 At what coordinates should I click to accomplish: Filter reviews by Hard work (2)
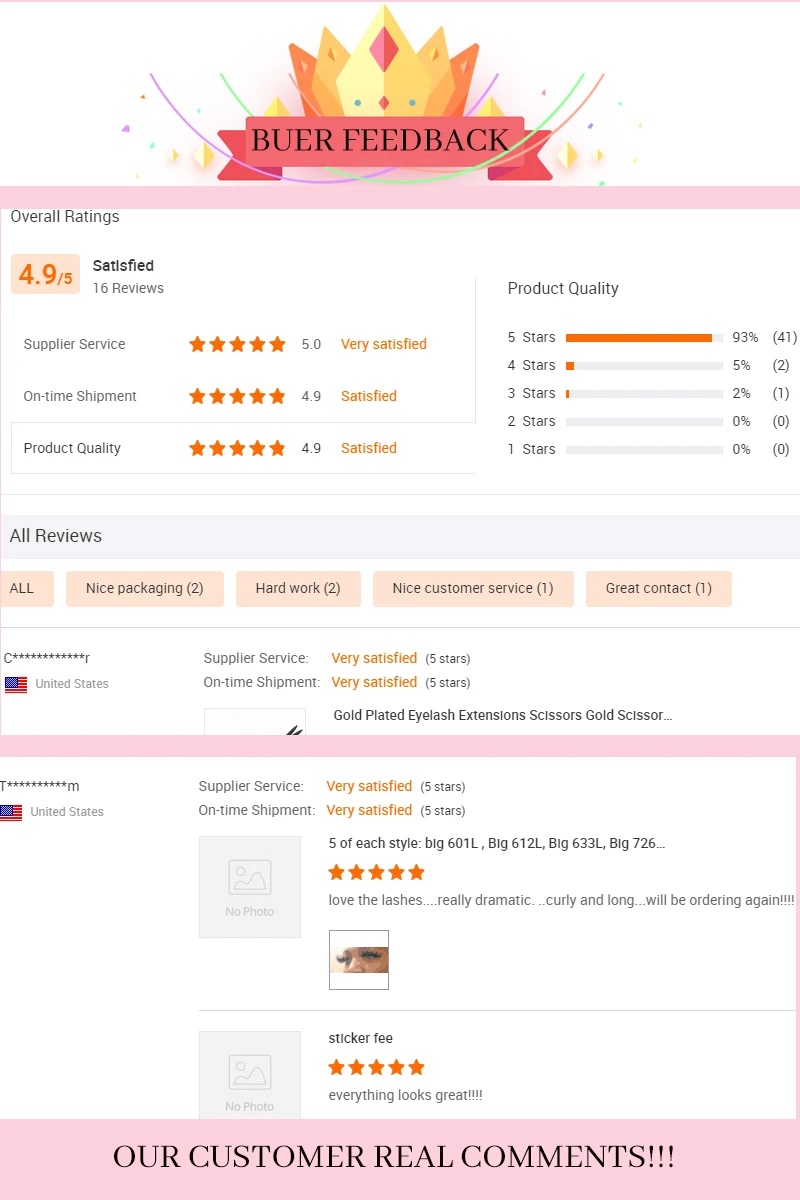298,588
